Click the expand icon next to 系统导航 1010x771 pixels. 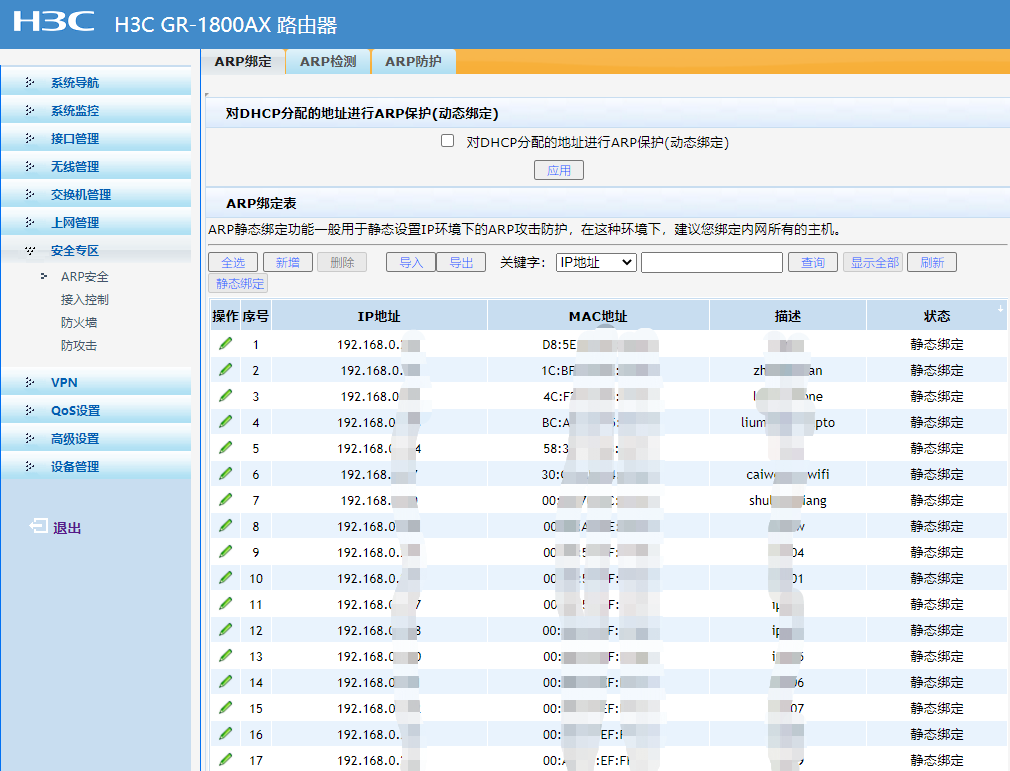pos(30,83)
